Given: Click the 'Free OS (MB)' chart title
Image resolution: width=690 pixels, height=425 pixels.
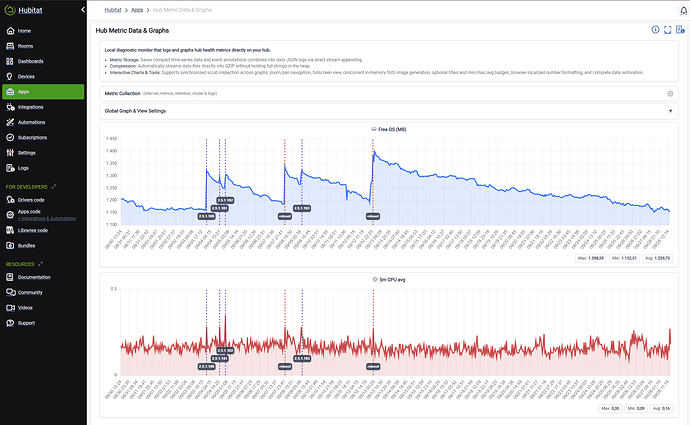Looking at the screenshot, I should coord(392,129).
